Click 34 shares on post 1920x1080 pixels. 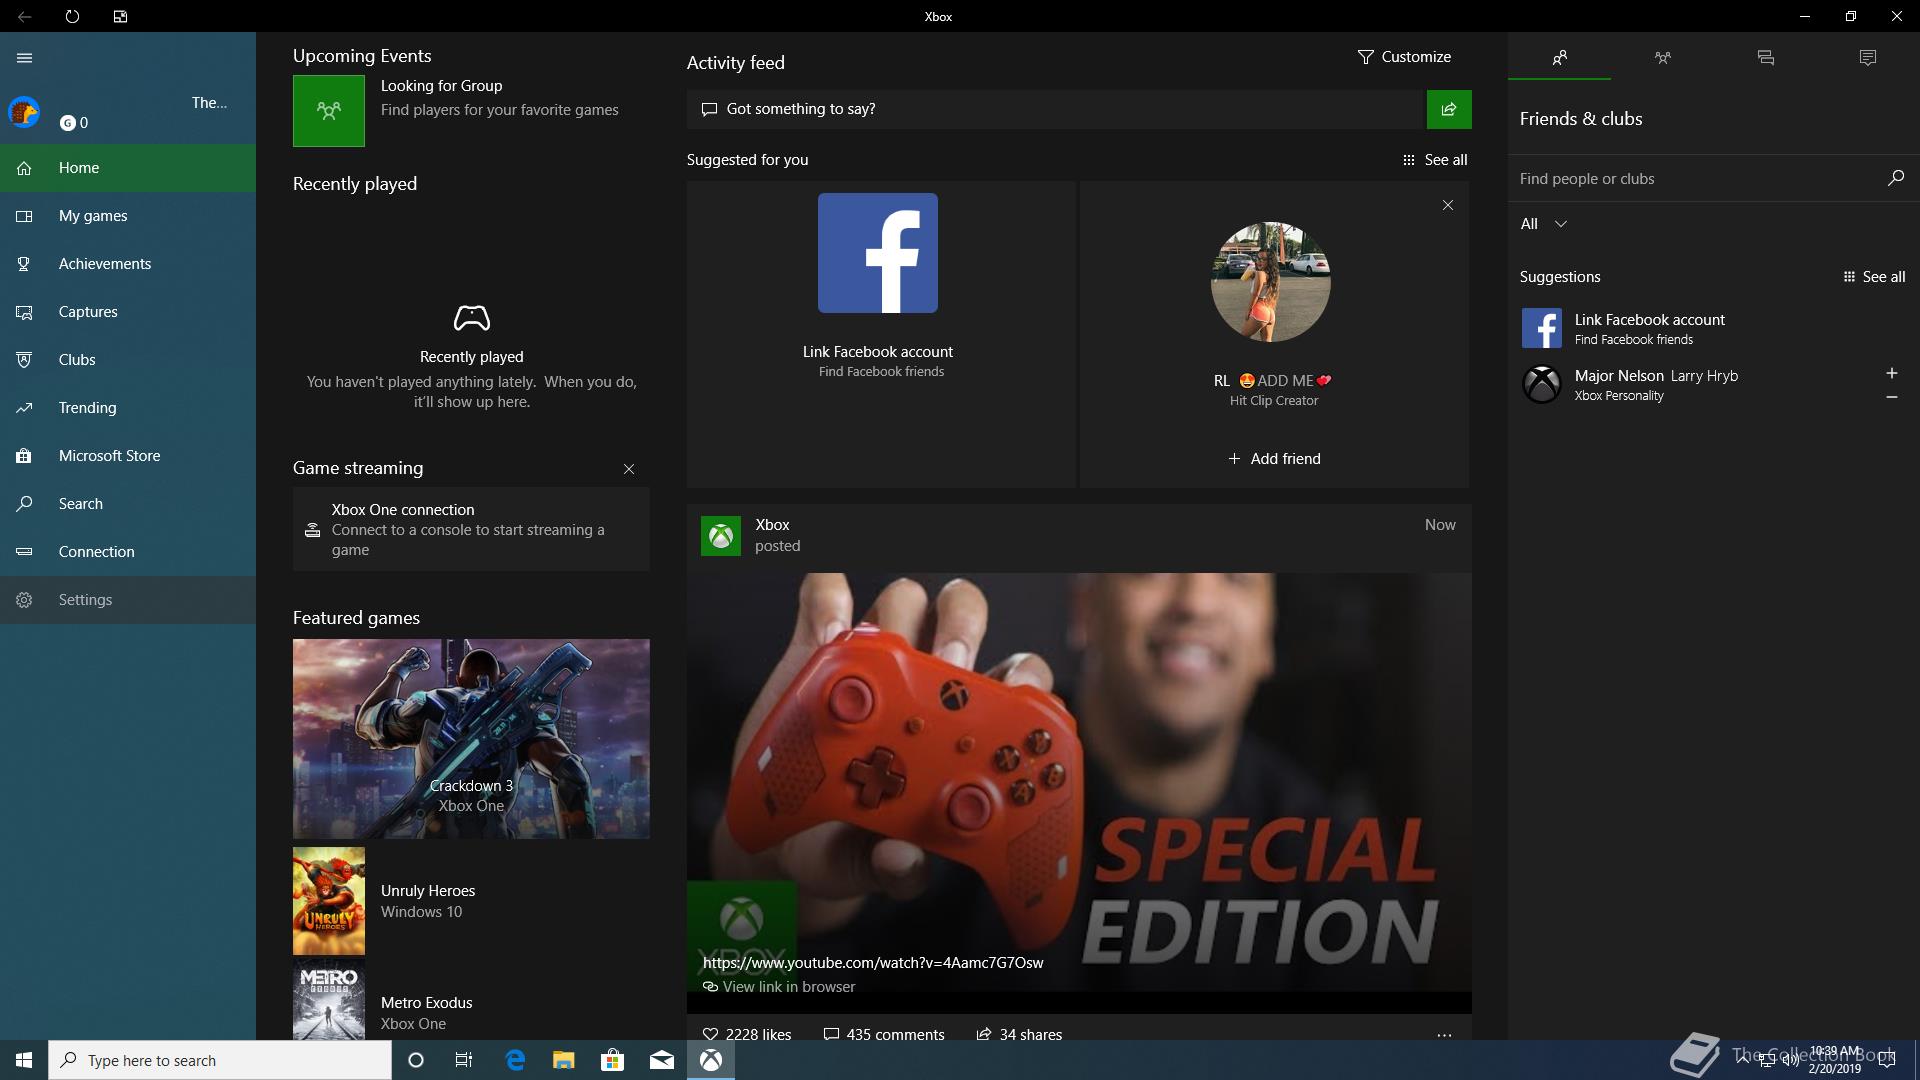coord(1019,1034)
